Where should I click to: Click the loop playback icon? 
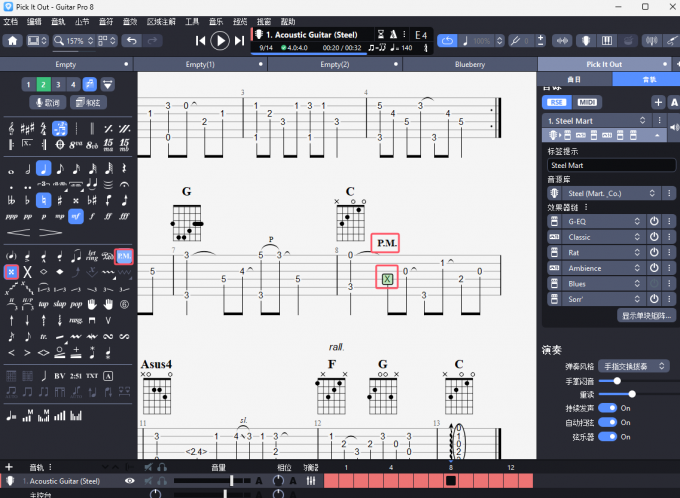tap(447, 41)
